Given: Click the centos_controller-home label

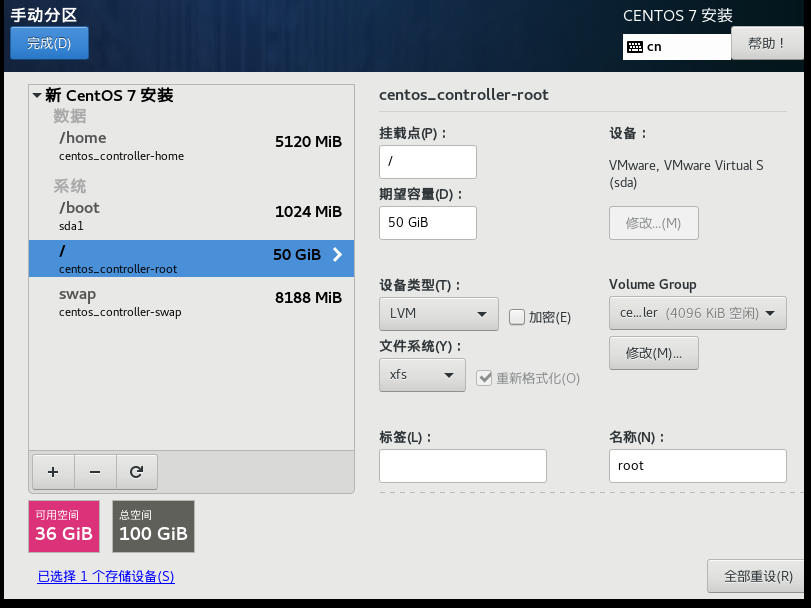Looking at the screenshot, I should coord(122,156).
